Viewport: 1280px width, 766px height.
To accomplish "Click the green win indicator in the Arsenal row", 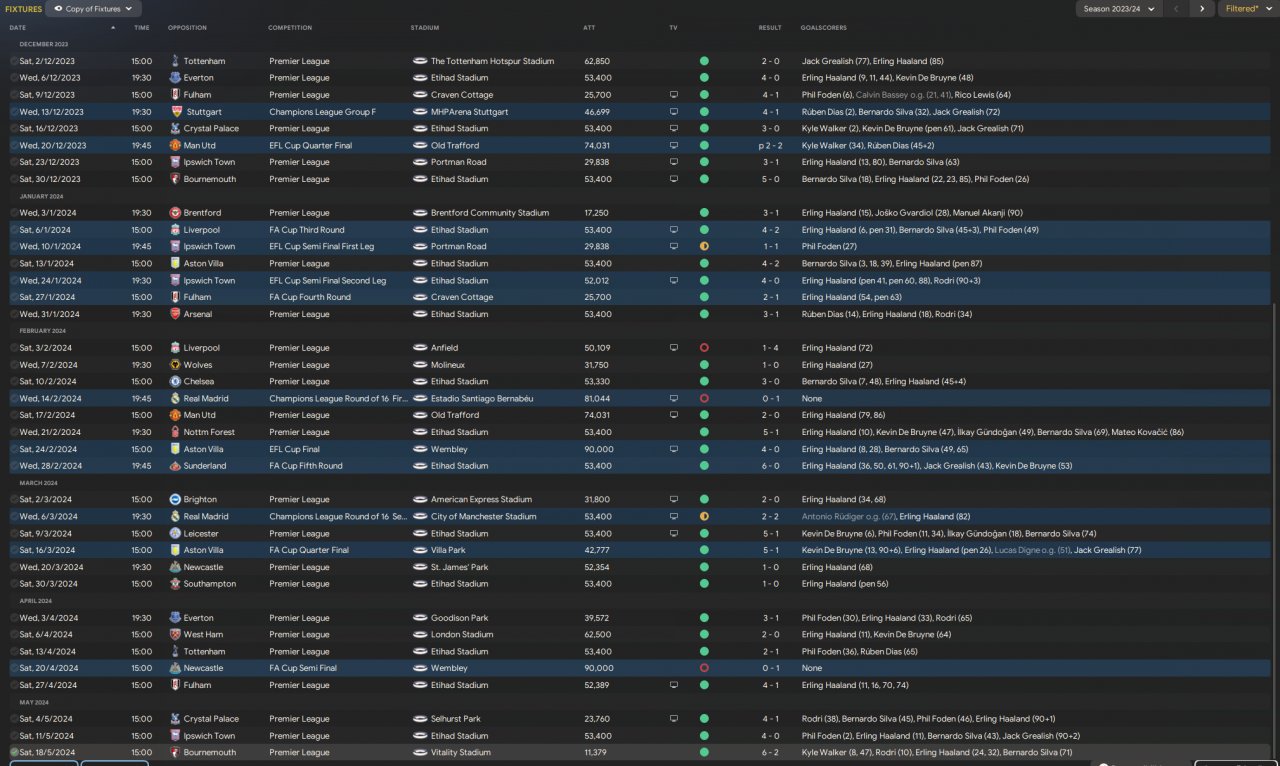I will pos(704,314).
